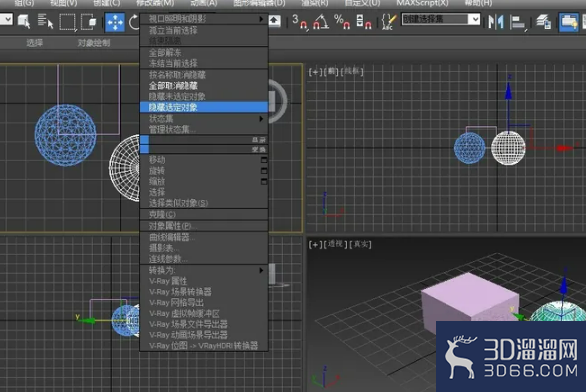Choose 全部解冻 in the context menu
The image size is (586, 392).
(x=204, y=53)
